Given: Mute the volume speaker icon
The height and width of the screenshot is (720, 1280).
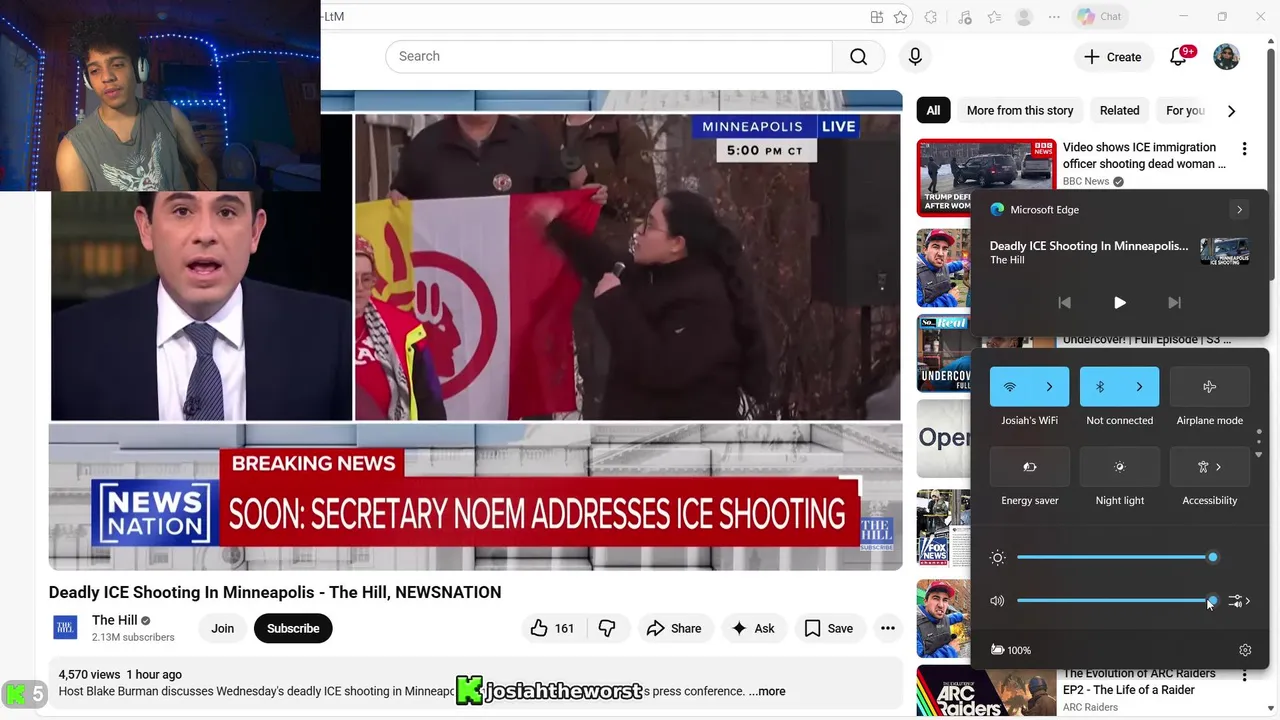Looking at the screenshot, I should 997,601.
